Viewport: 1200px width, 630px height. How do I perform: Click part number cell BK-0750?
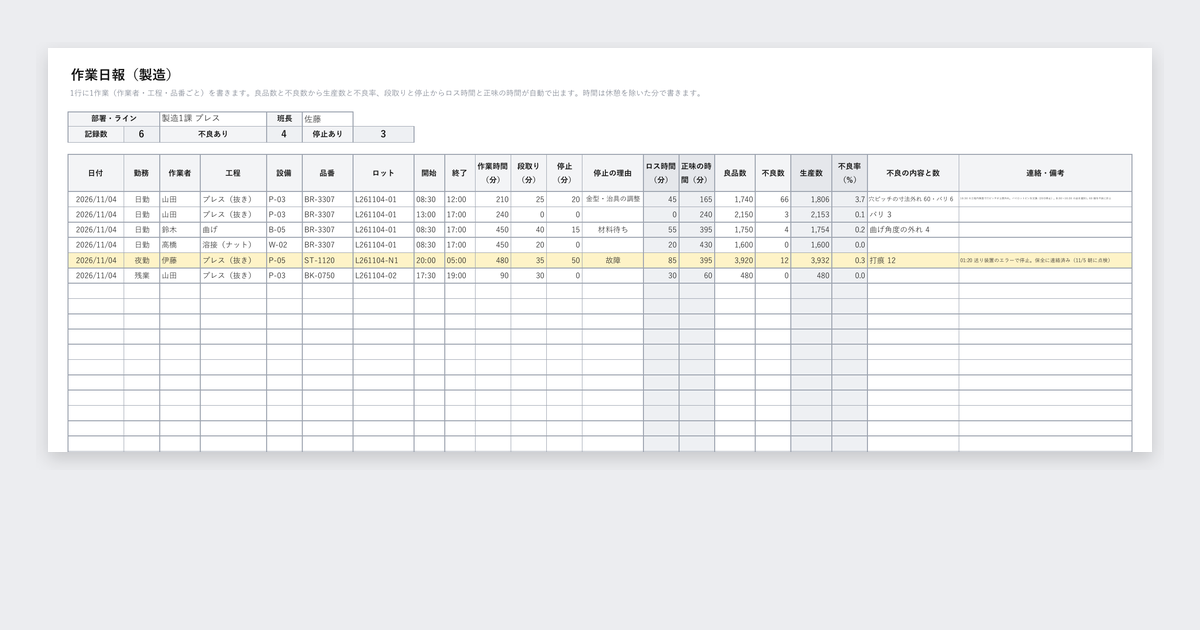[x=327, y=275]
